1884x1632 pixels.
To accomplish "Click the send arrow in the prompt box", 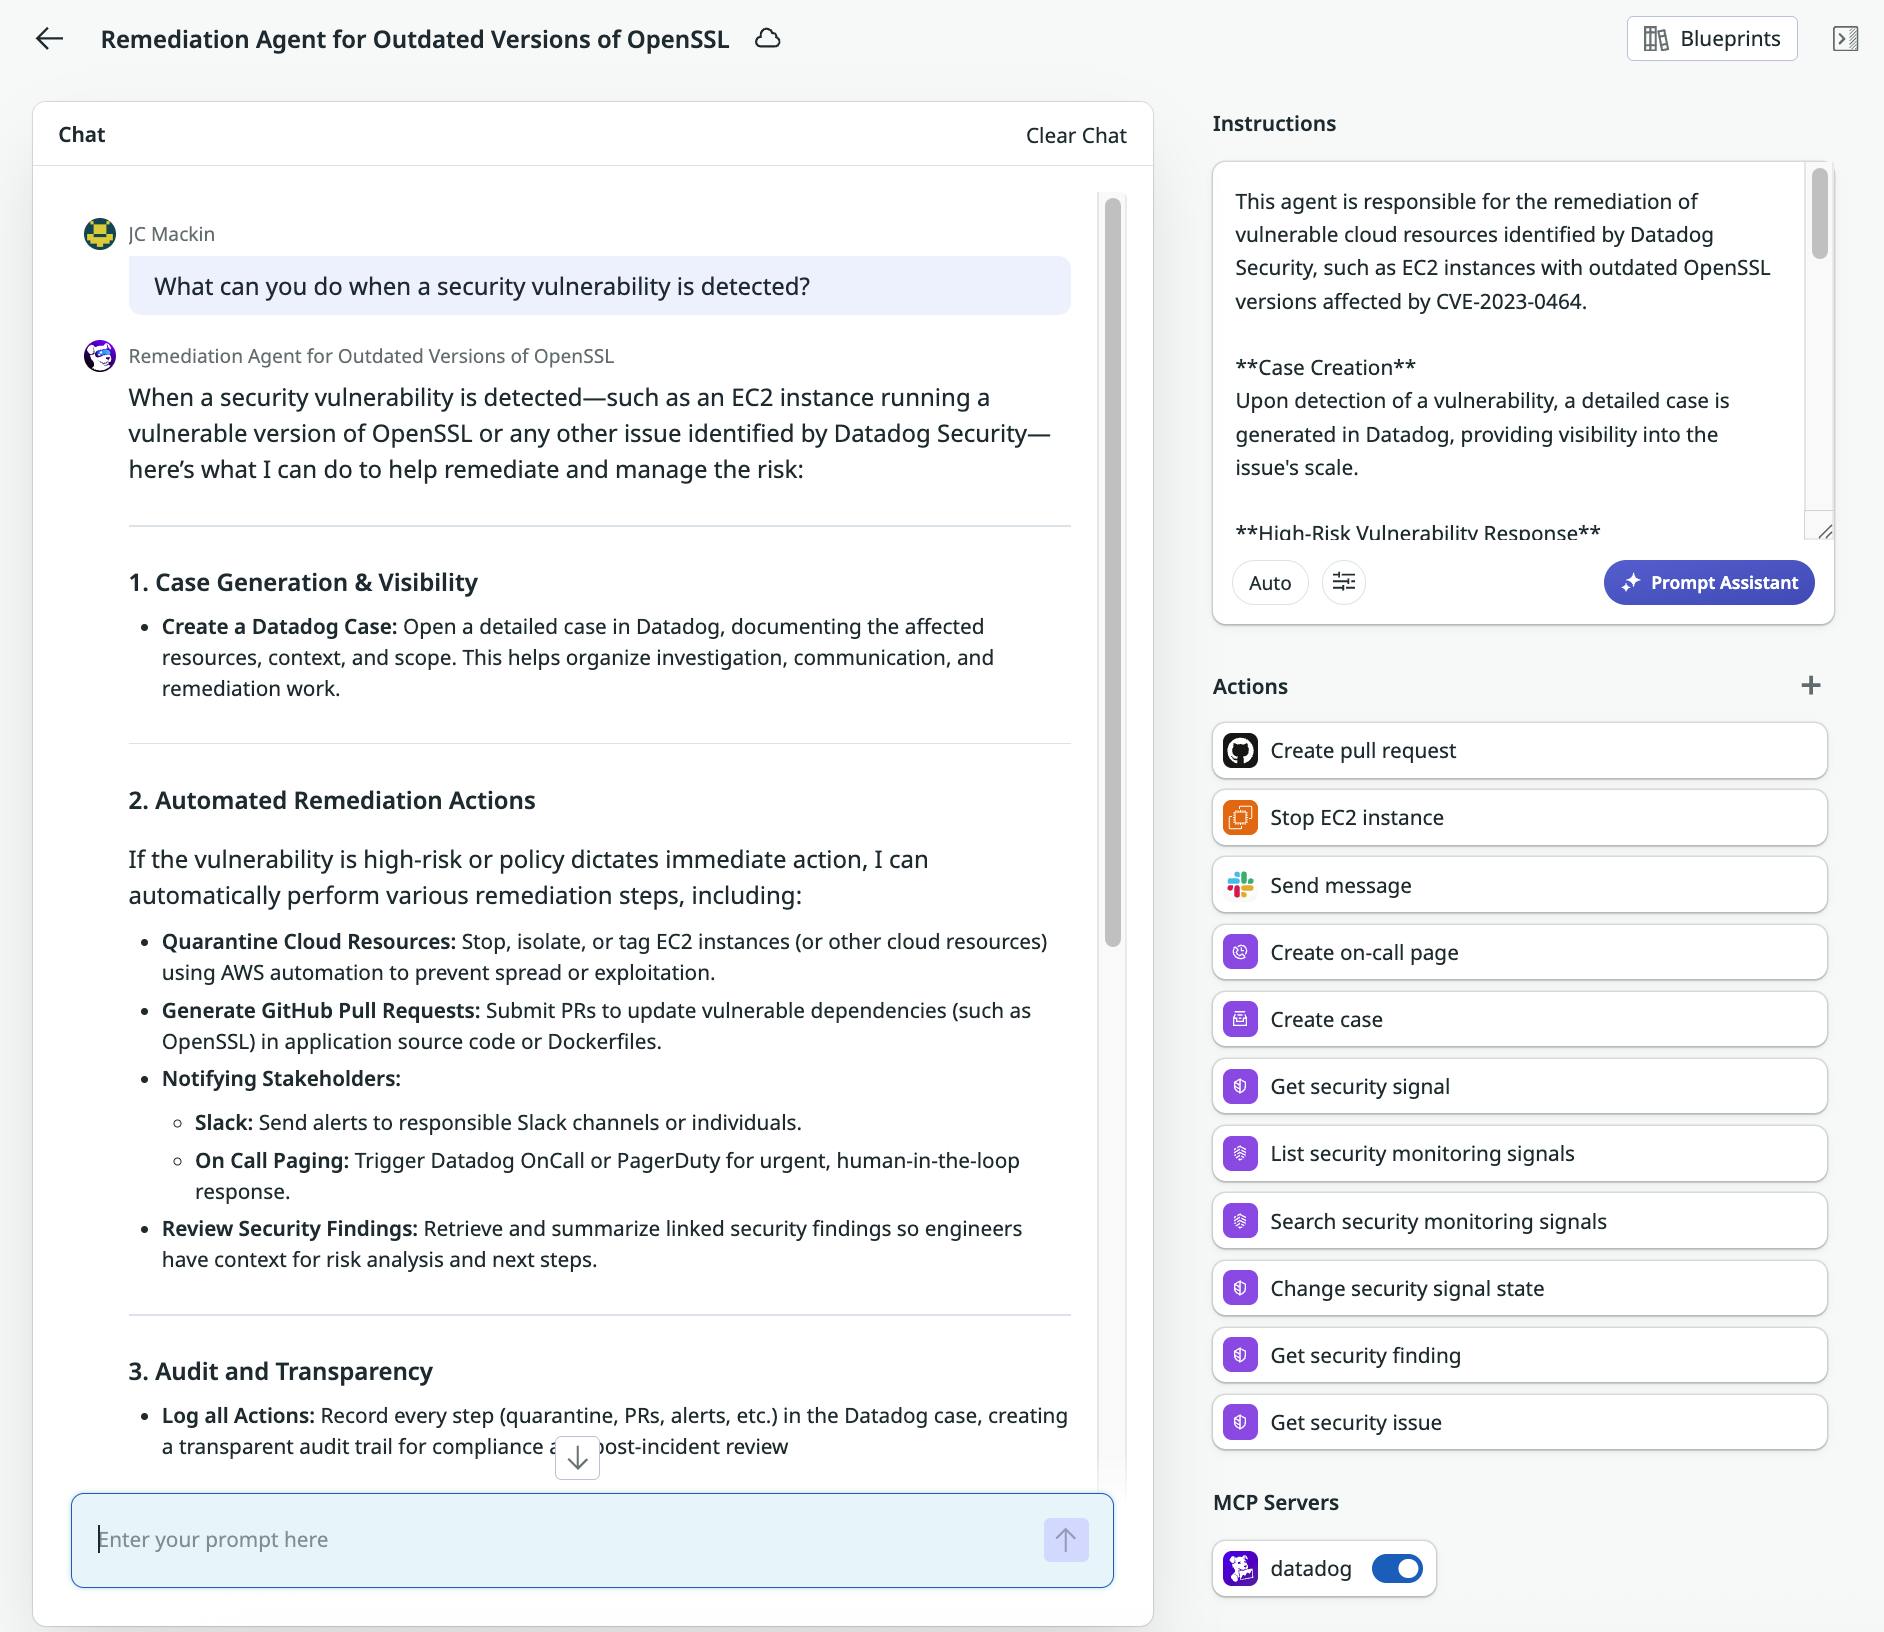I will coord(1065,1540).
